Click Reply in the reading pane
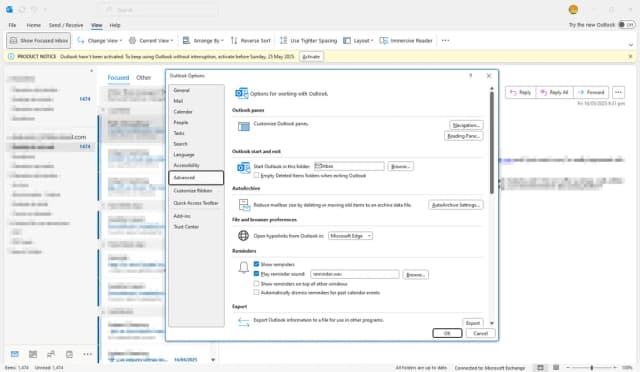Viewport: 640px width, 372px height. [520, 92]
